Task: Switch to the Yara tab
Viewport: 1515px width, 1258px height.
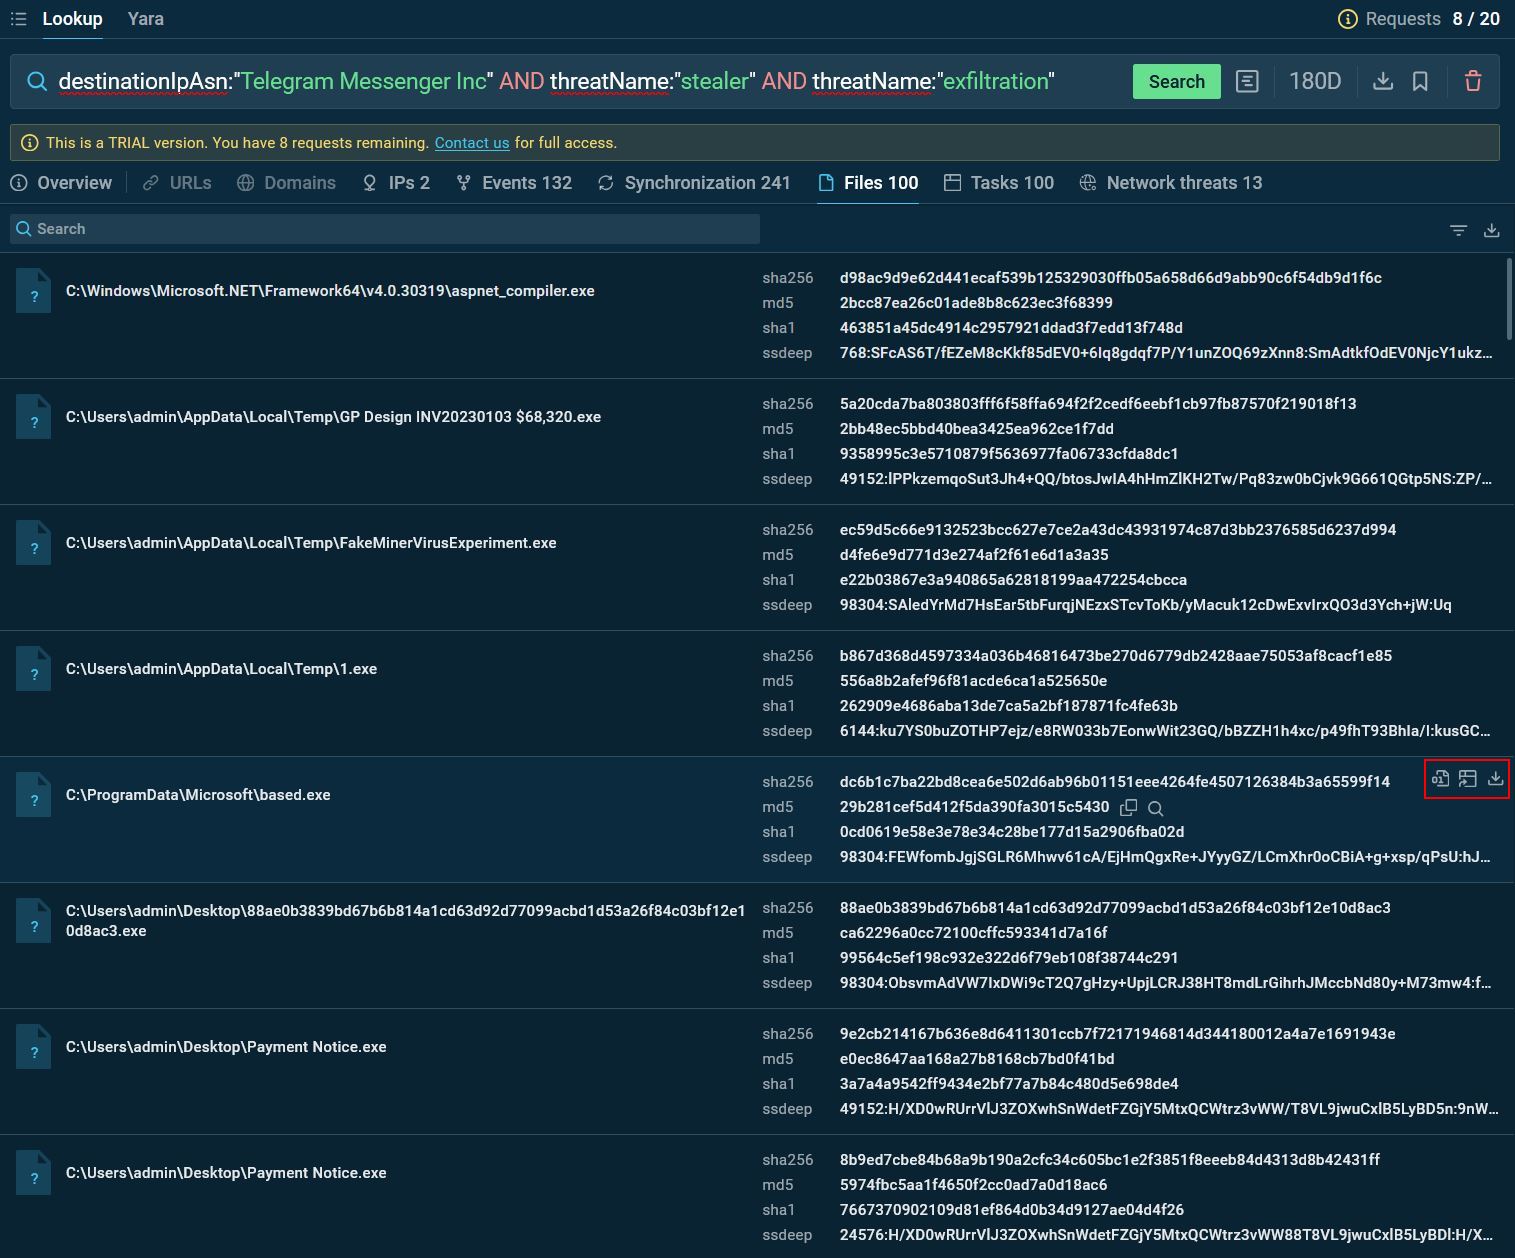Action: click(x=145, y=18)
